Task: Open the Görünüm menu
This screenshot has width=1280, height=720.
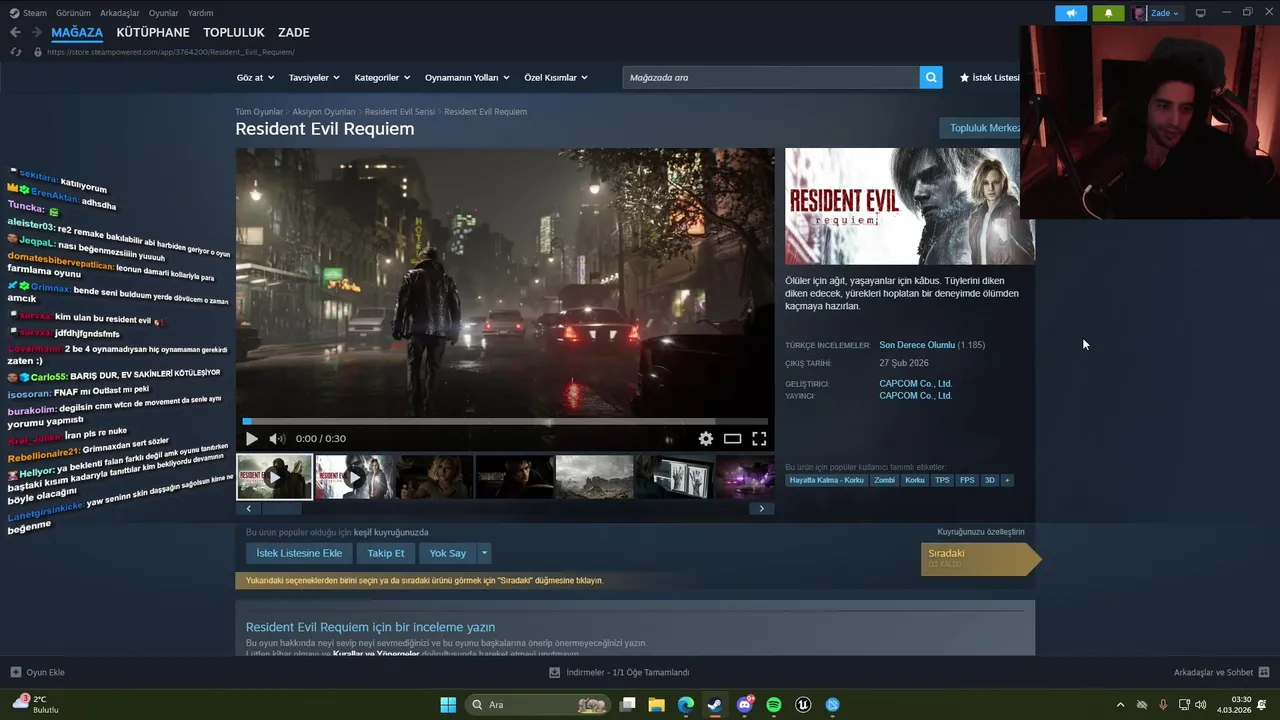Action: (x=73, y=13)
